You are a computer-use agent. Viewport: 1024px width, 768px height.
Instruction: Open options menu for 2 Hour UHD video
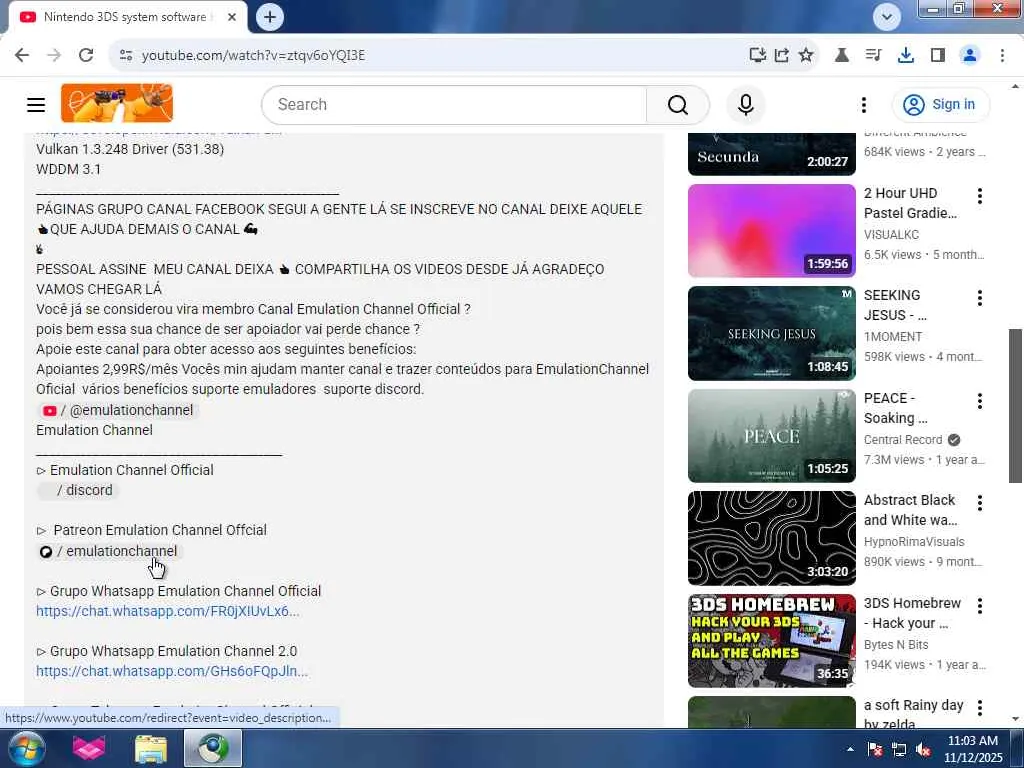(980, 196)
